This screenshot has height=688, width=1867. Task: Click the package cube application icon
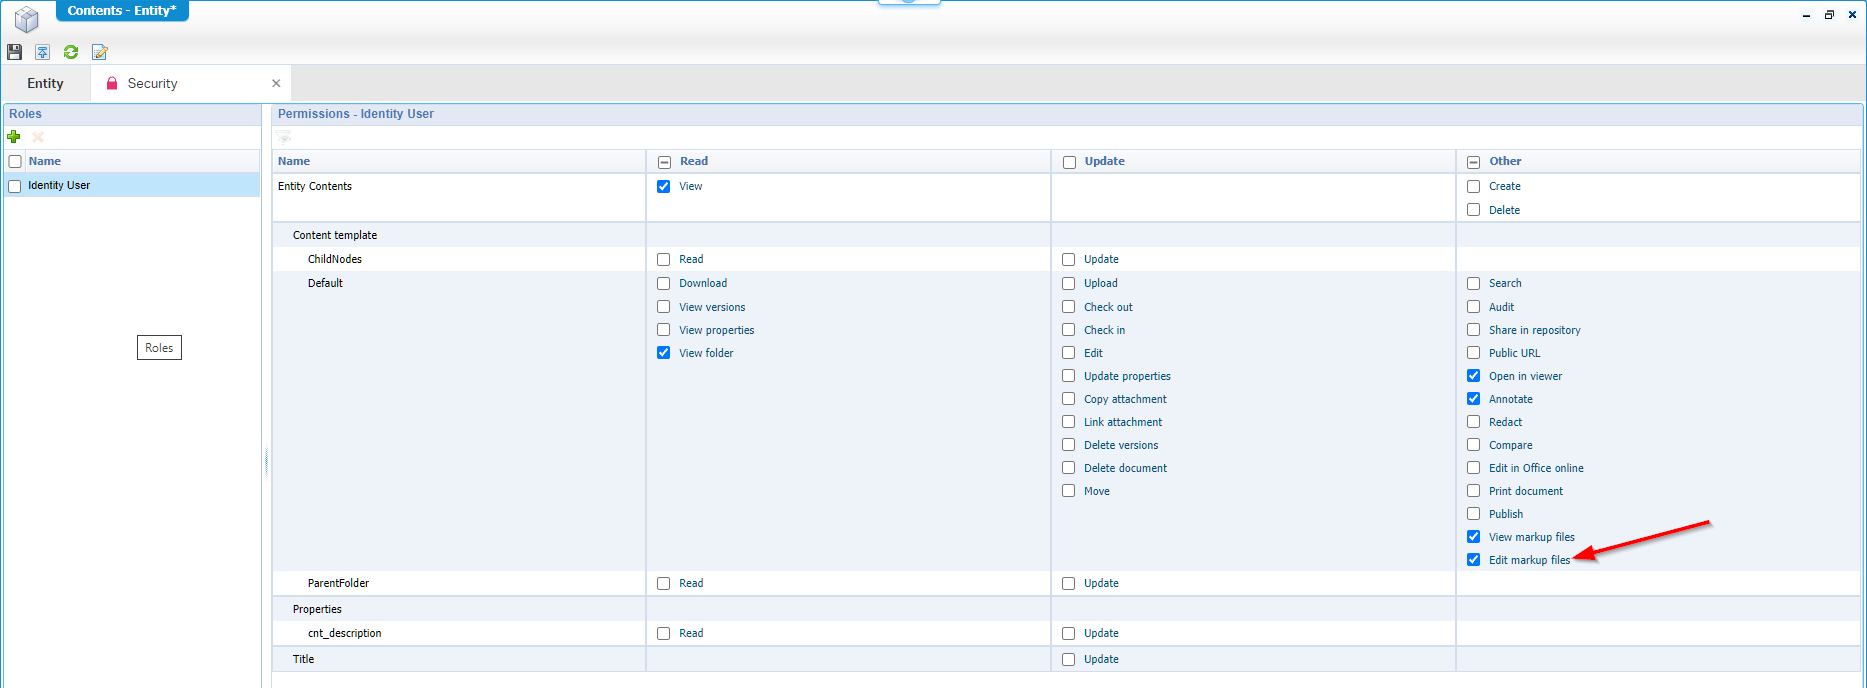[27, 18]
